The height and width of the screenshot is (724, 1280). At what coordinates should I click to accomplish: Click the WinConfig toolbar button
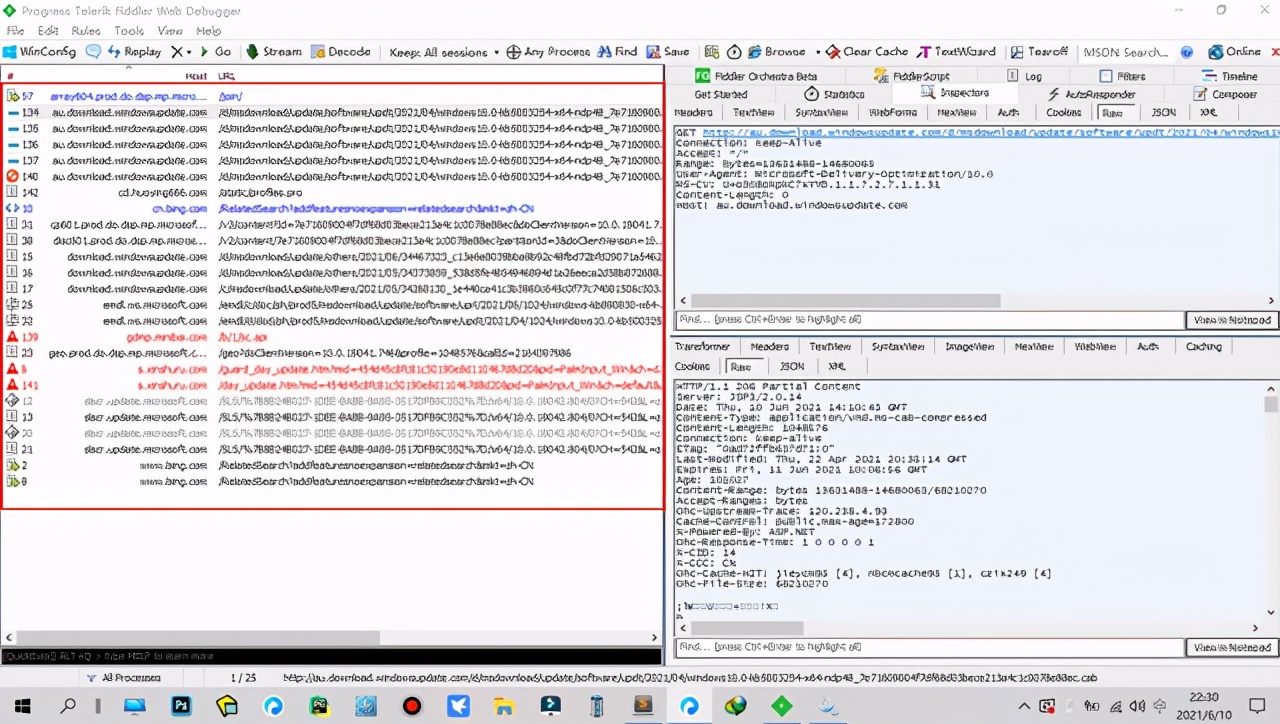pyautogui.click(x=40, y=52)
